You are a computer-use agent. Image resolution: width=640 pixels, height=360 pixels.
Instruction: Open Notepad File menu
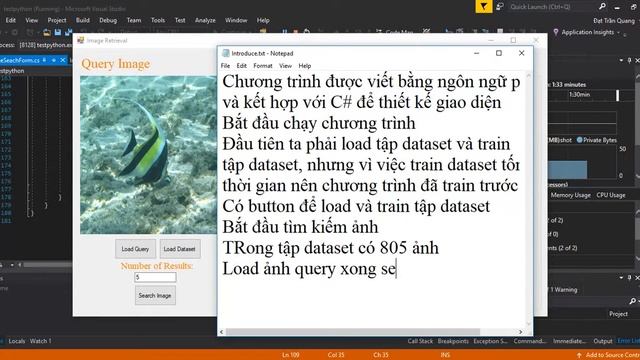pos(225,65)
